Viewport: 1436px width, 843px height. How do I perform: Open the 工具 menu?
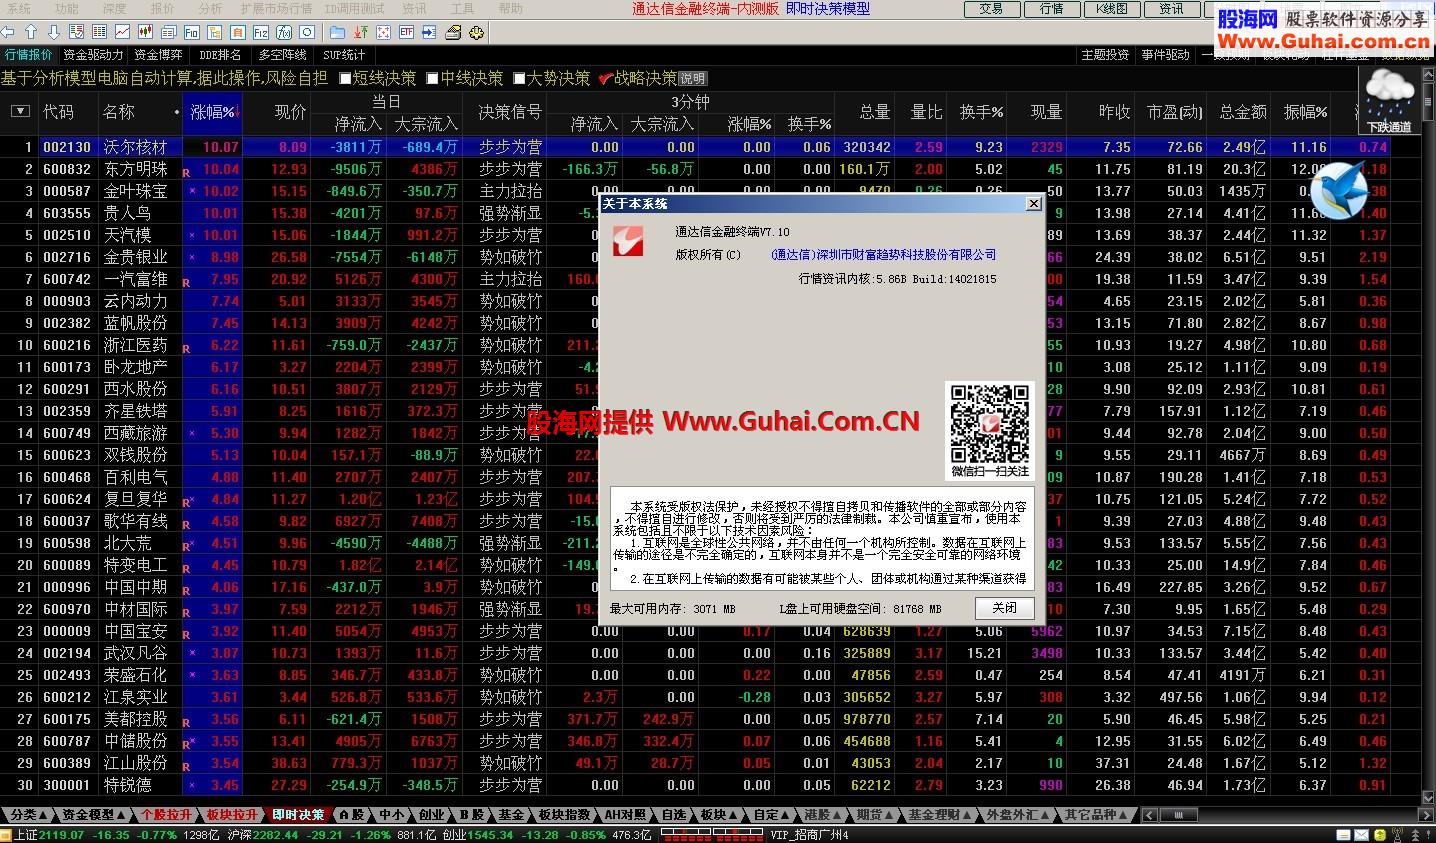tap(462, 8)
